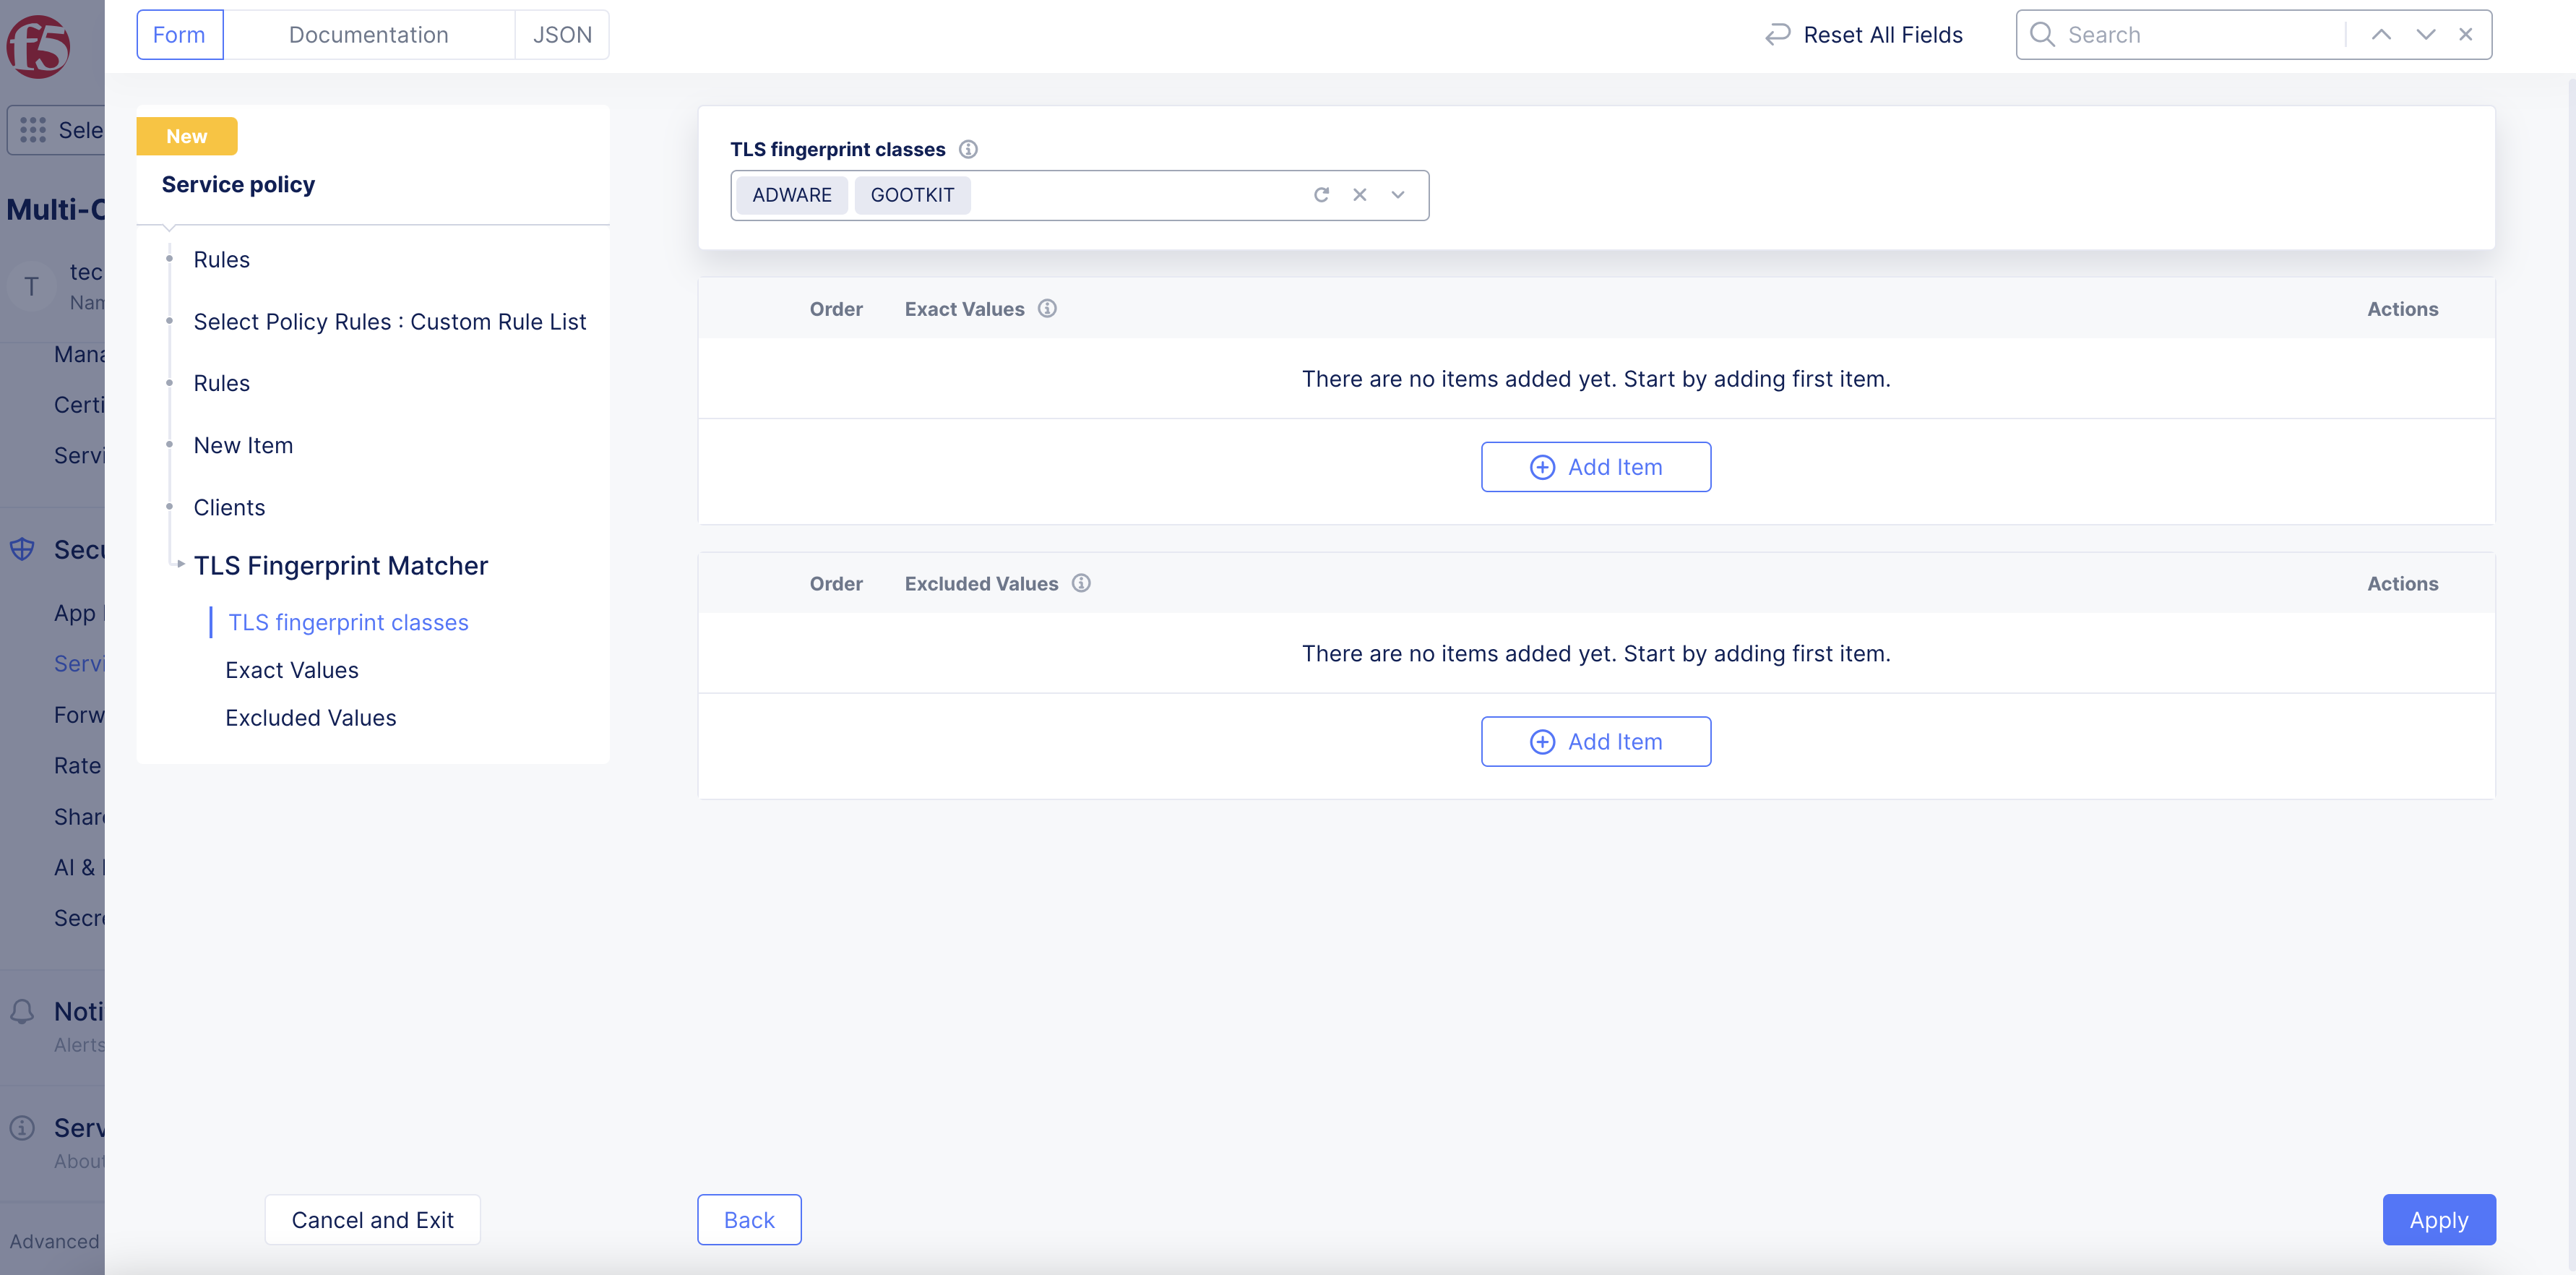Switch to the JSON tab

[562, 35]
